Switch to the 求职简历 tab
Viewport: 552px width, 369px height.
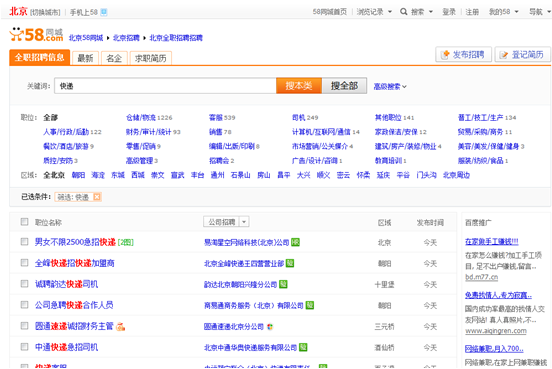(151, 58)
